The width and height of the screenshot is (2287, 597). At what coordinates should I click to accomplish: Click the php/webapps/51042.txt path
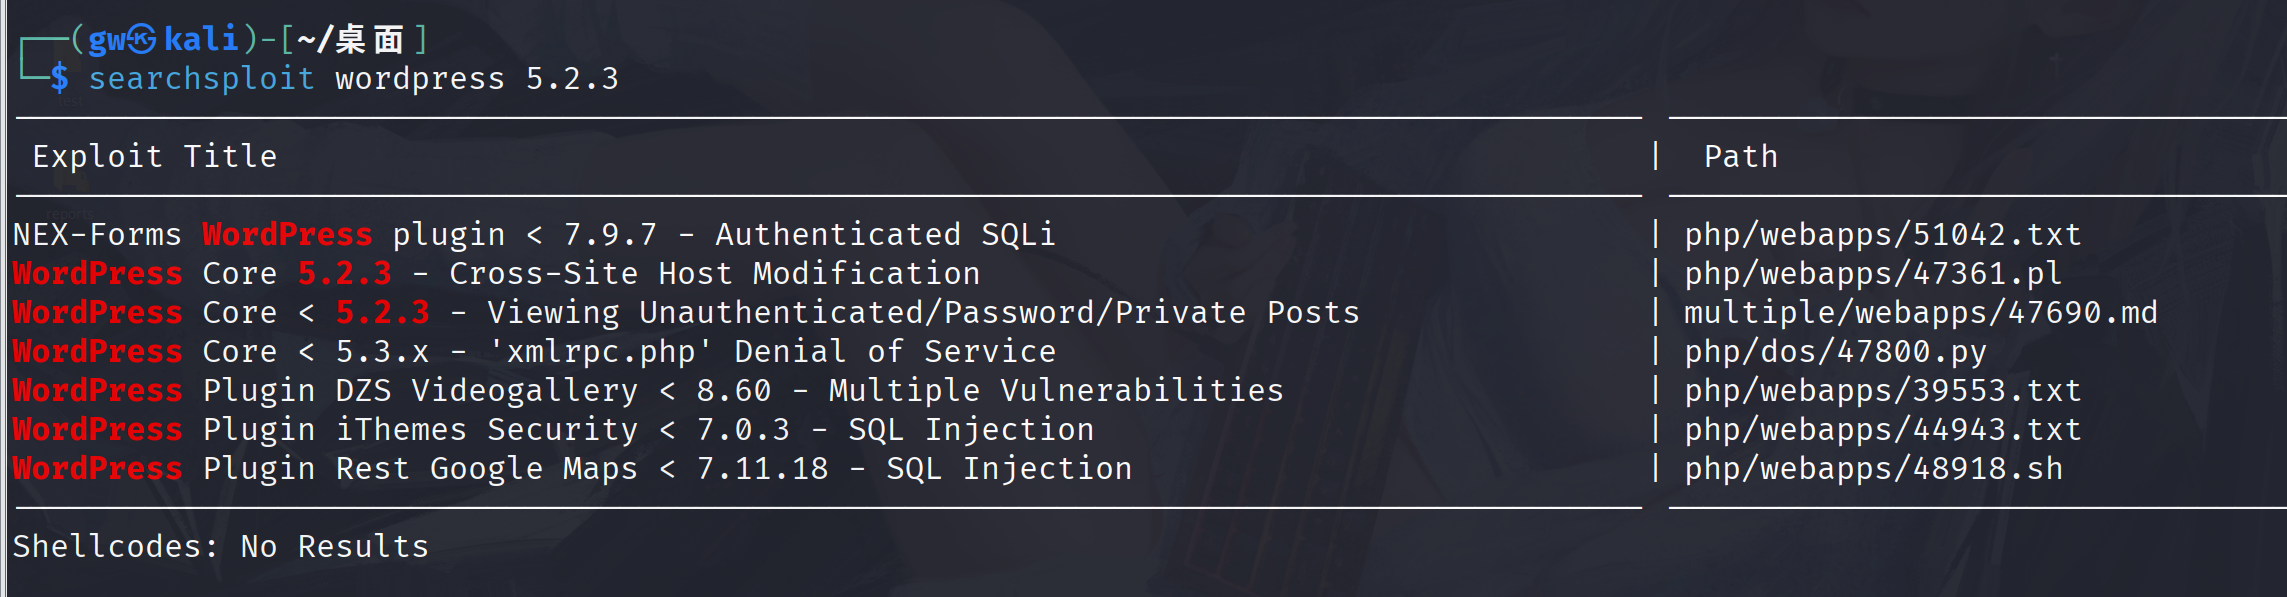tap(1882, 234)
